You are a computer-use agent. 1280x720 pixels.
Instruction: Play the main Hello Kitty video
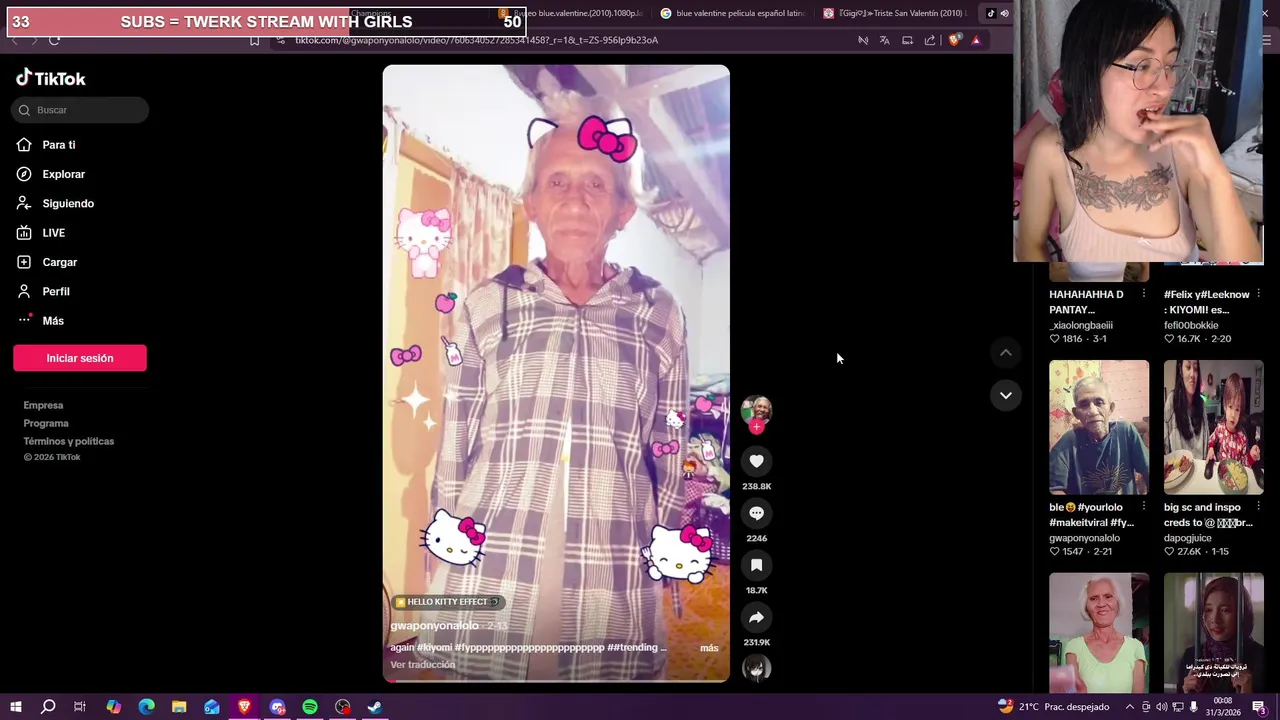pos(556,373)
